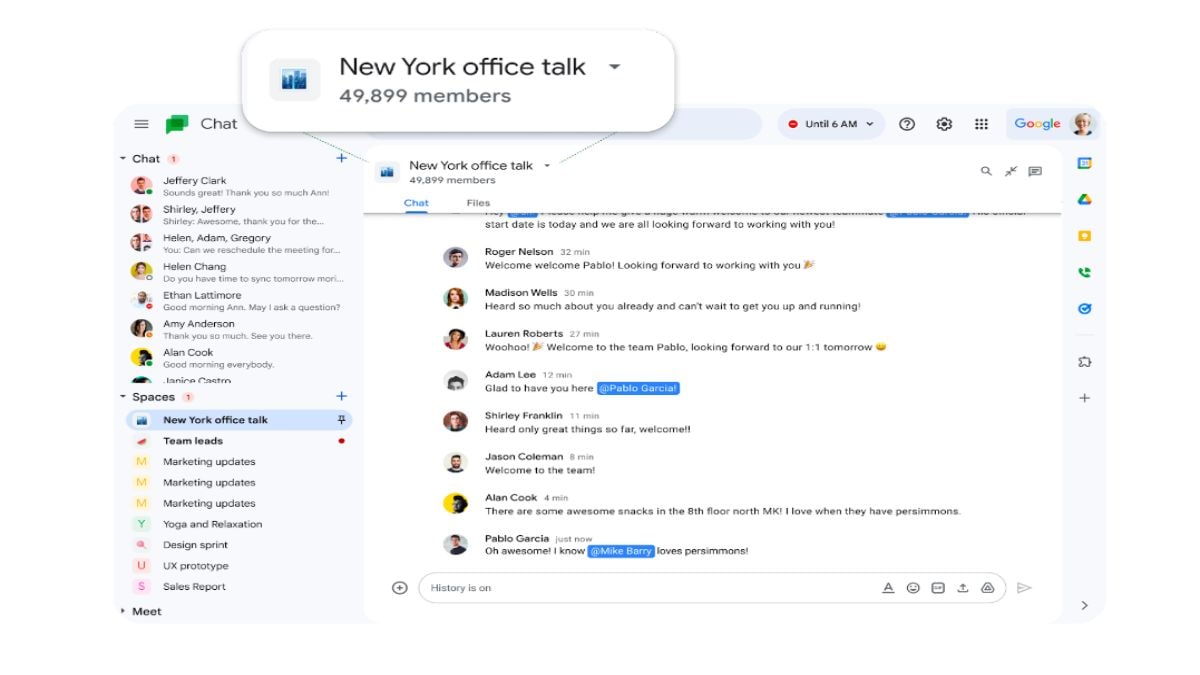This screenshot has width=1200, height=675.
Task: Open the green phone icon in side panel
Action: pyautogui.click(x=1084, y=272)
